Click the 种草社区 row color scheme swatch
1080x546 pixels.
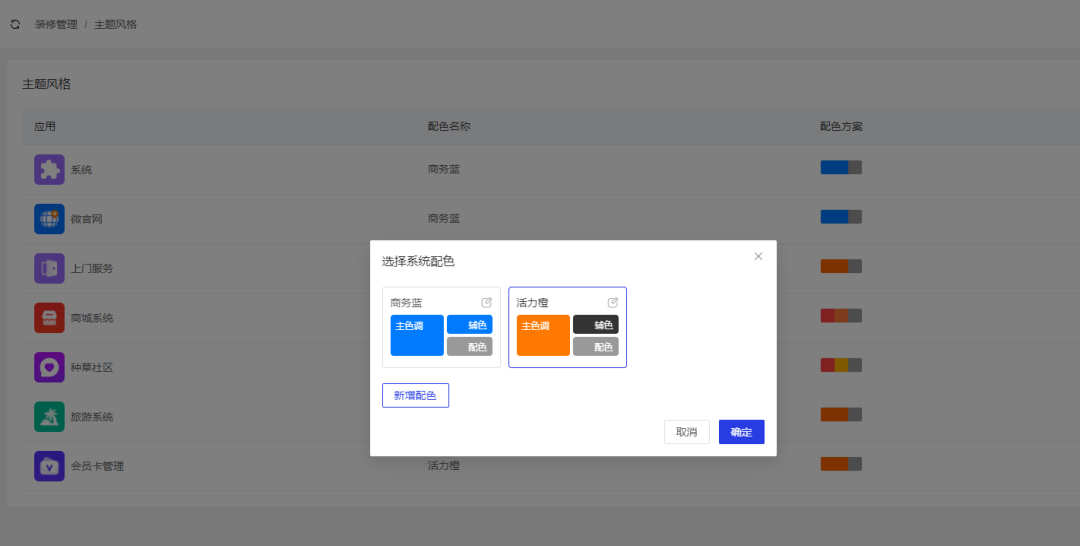click(841, 365)
